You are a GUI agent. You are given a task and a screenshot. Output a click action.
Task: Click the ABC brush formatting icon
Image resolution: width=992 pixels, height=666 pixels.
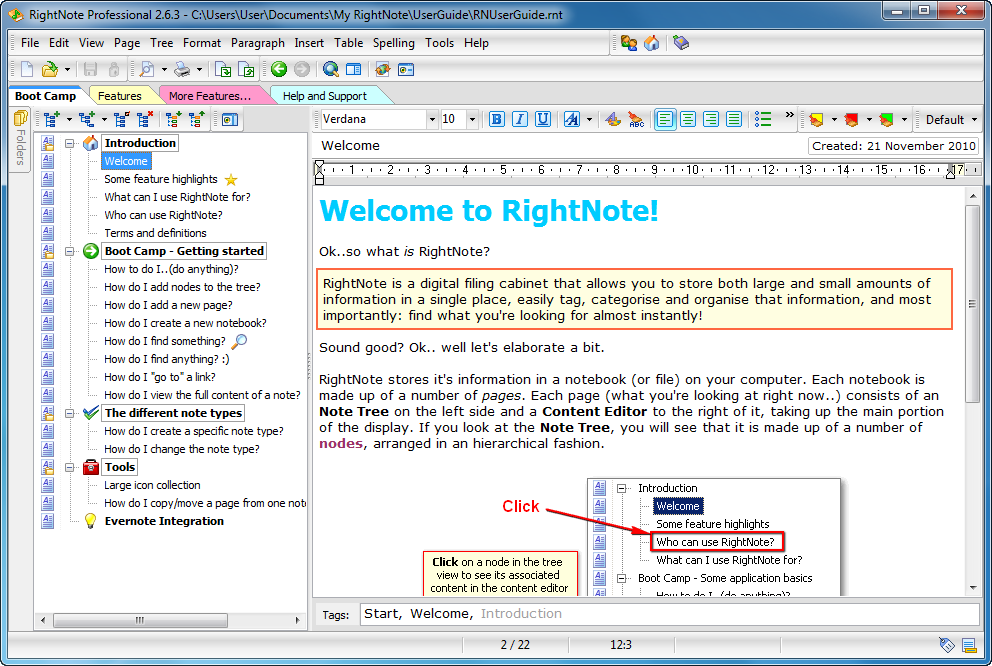(x=636, y=120)
